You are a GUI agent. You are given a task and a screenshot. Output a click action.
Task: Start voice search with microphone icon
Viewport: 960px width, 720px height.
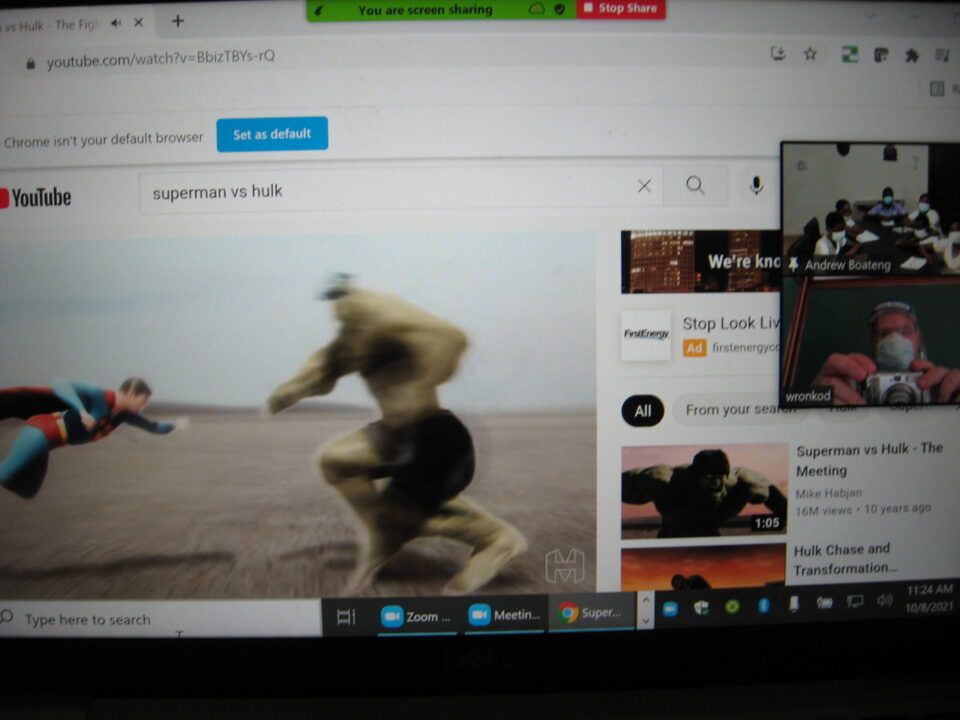point(756,185)
